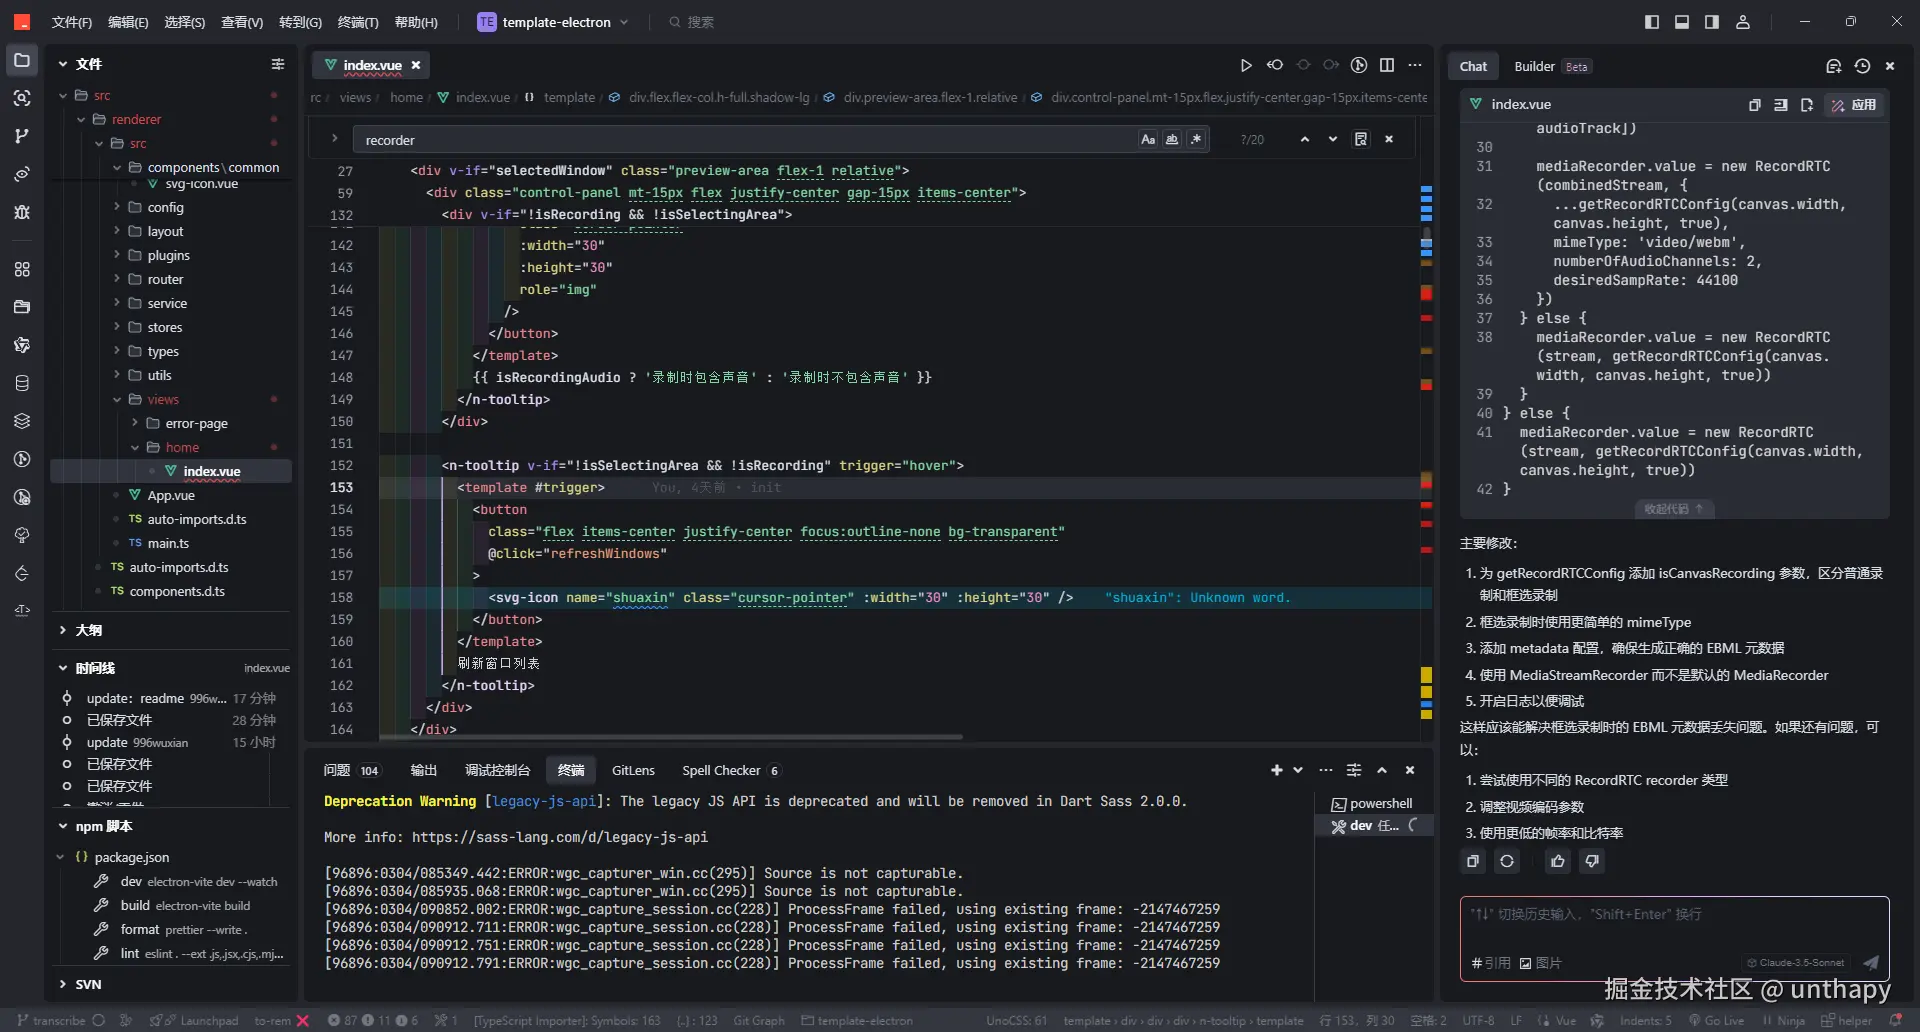Switch to the GitLens panel tab
1920x1032 pixels.
633,770
